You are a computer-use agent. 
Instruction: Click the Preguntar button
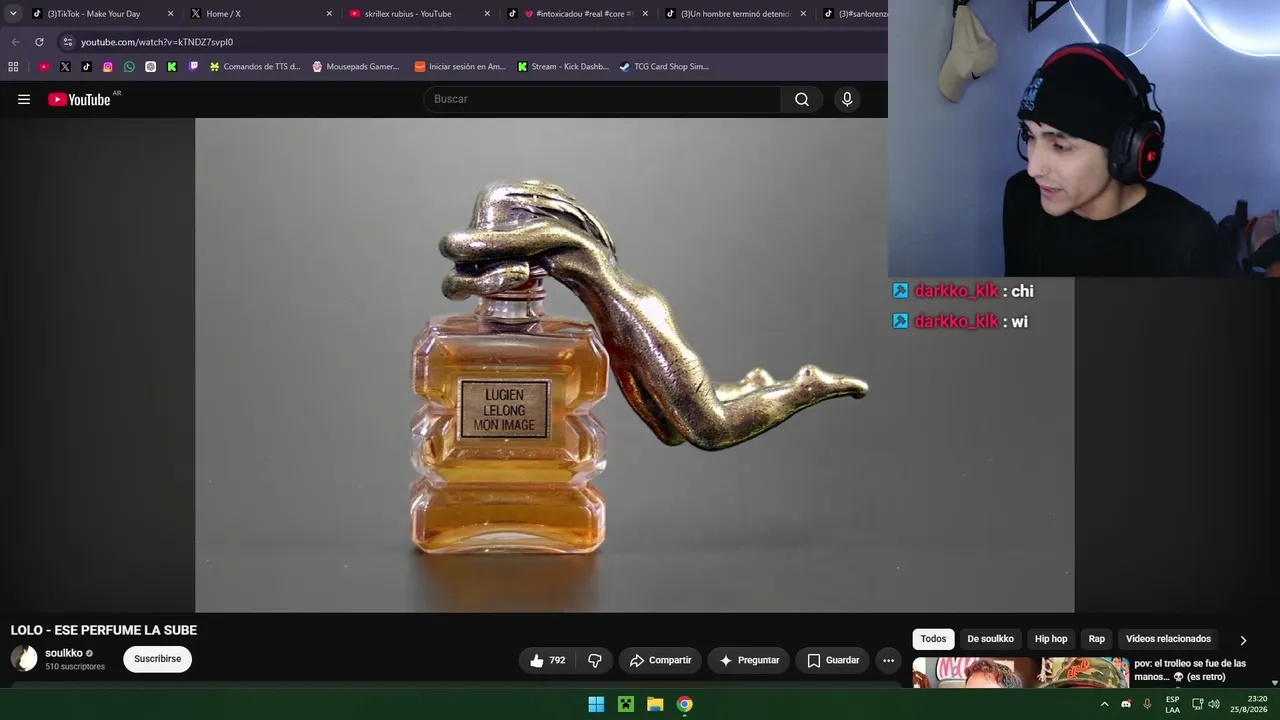click(749, 660)
